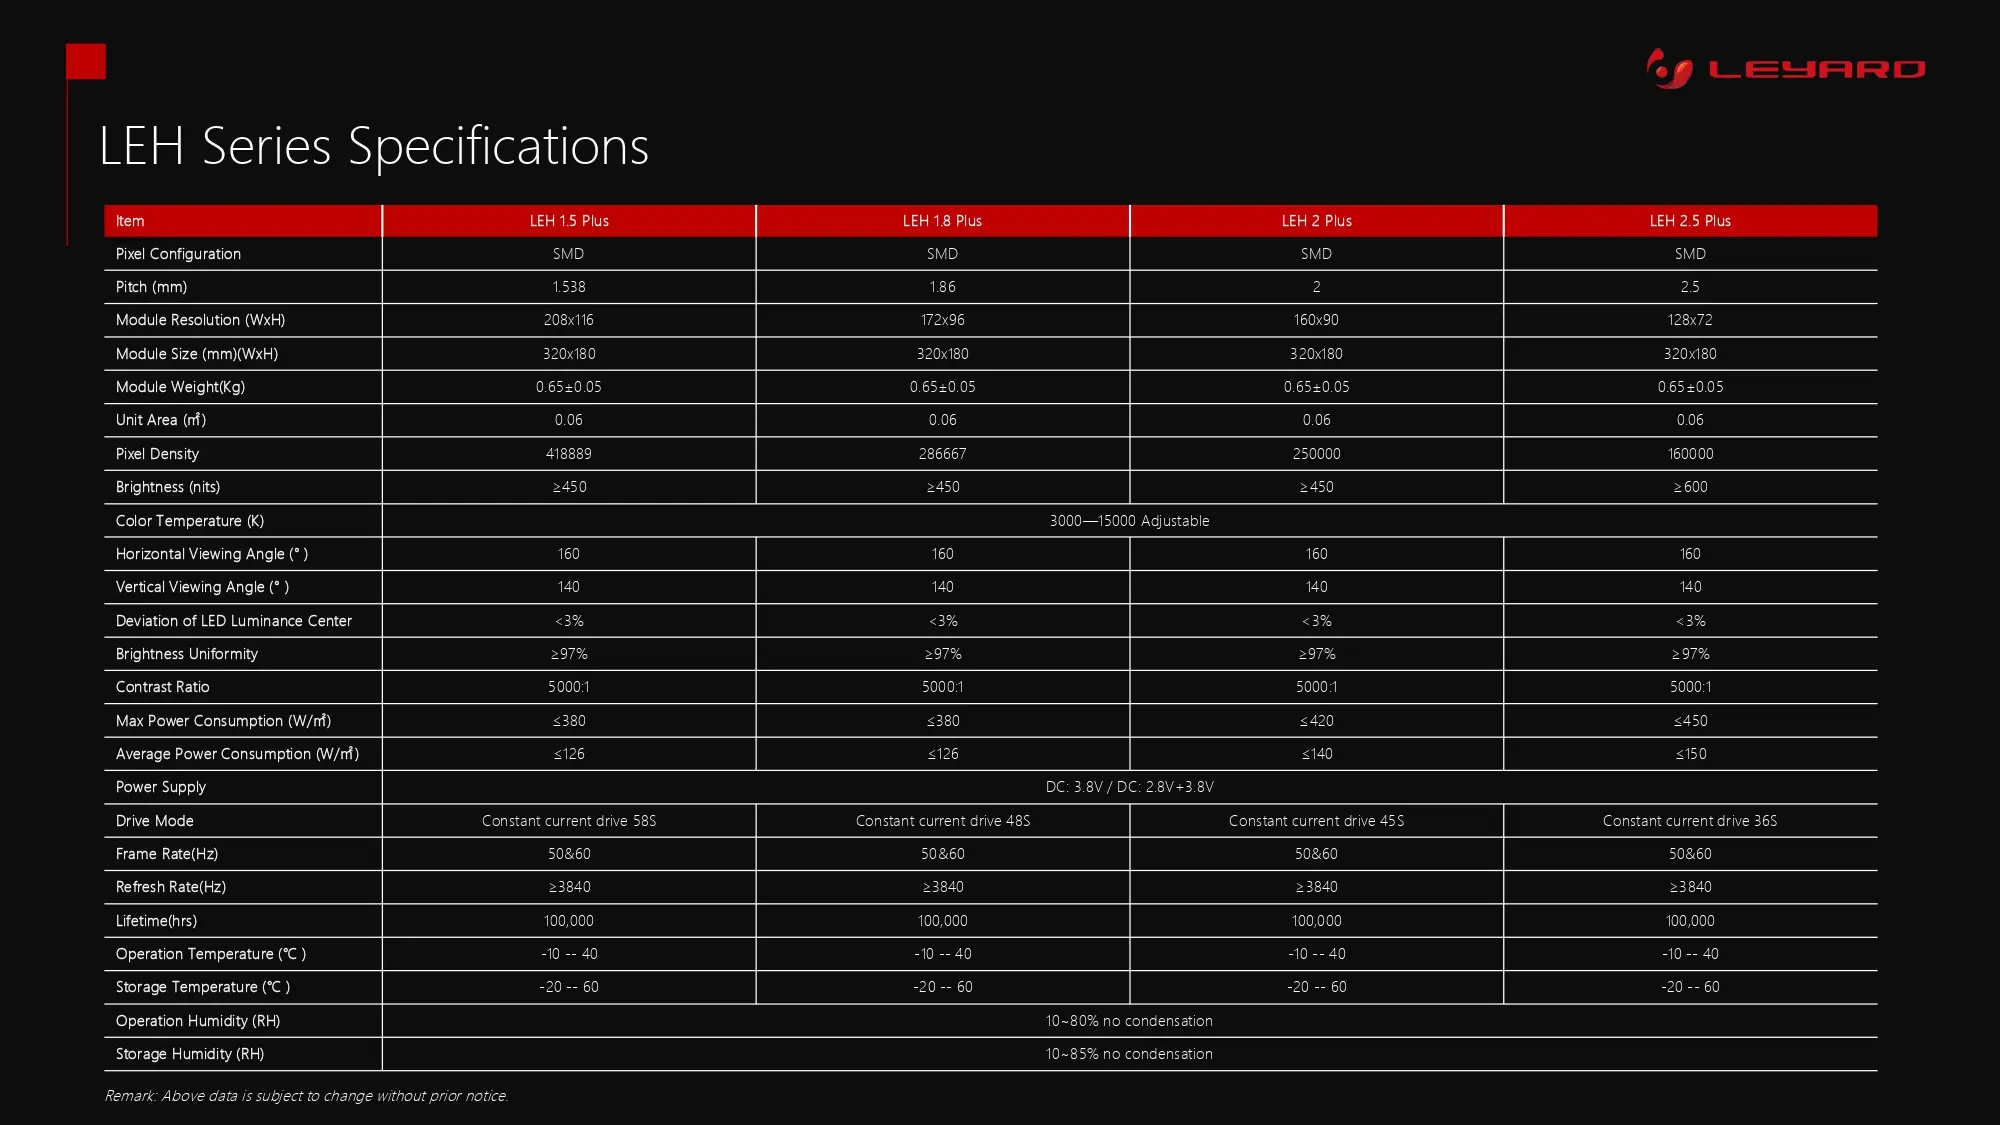The width and height of the screenshot is (2000, 1125).
Task: Click Constant current drive 58S cell
Action: pos(569,821)
